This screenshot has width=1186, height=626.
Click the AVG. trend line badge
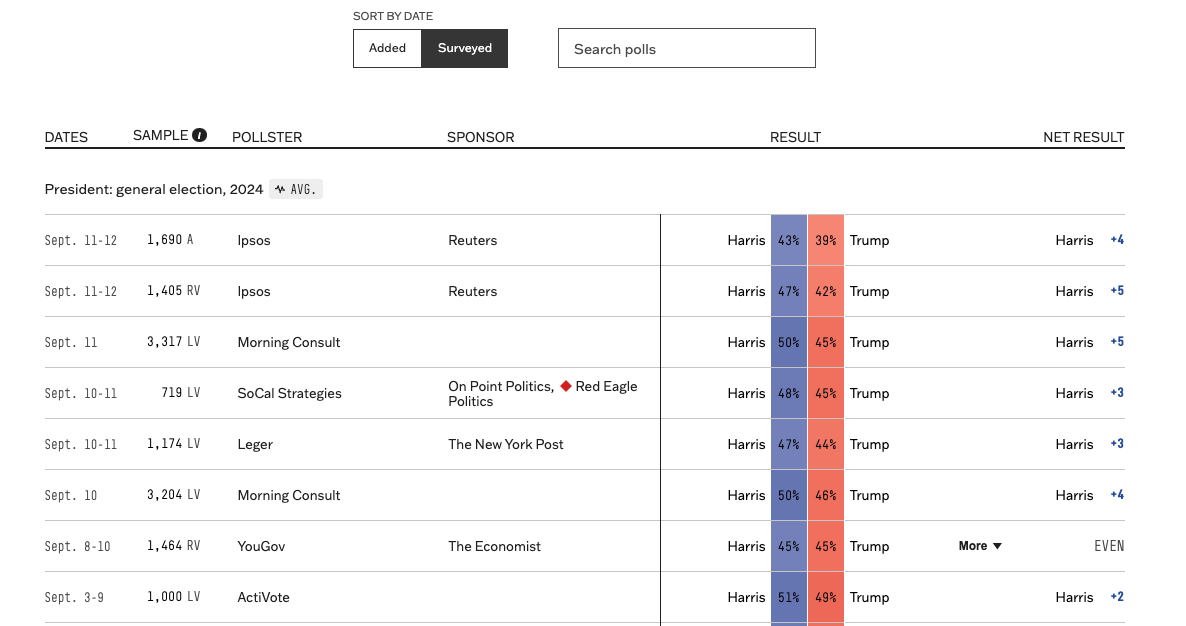[x=296, y=189]
